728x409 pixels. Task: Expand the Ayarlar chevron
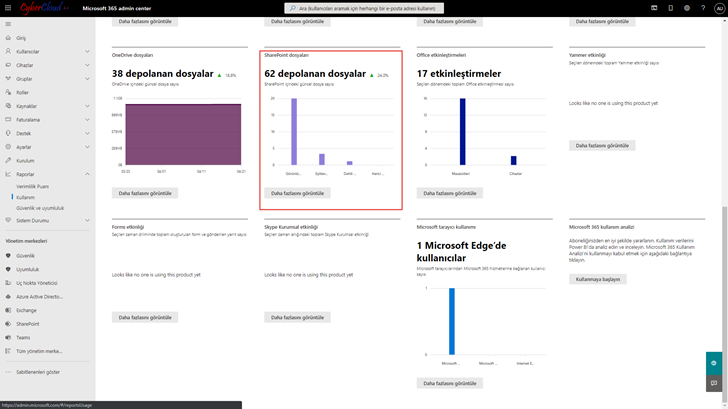pyautogui.click(x=87, y=147)
